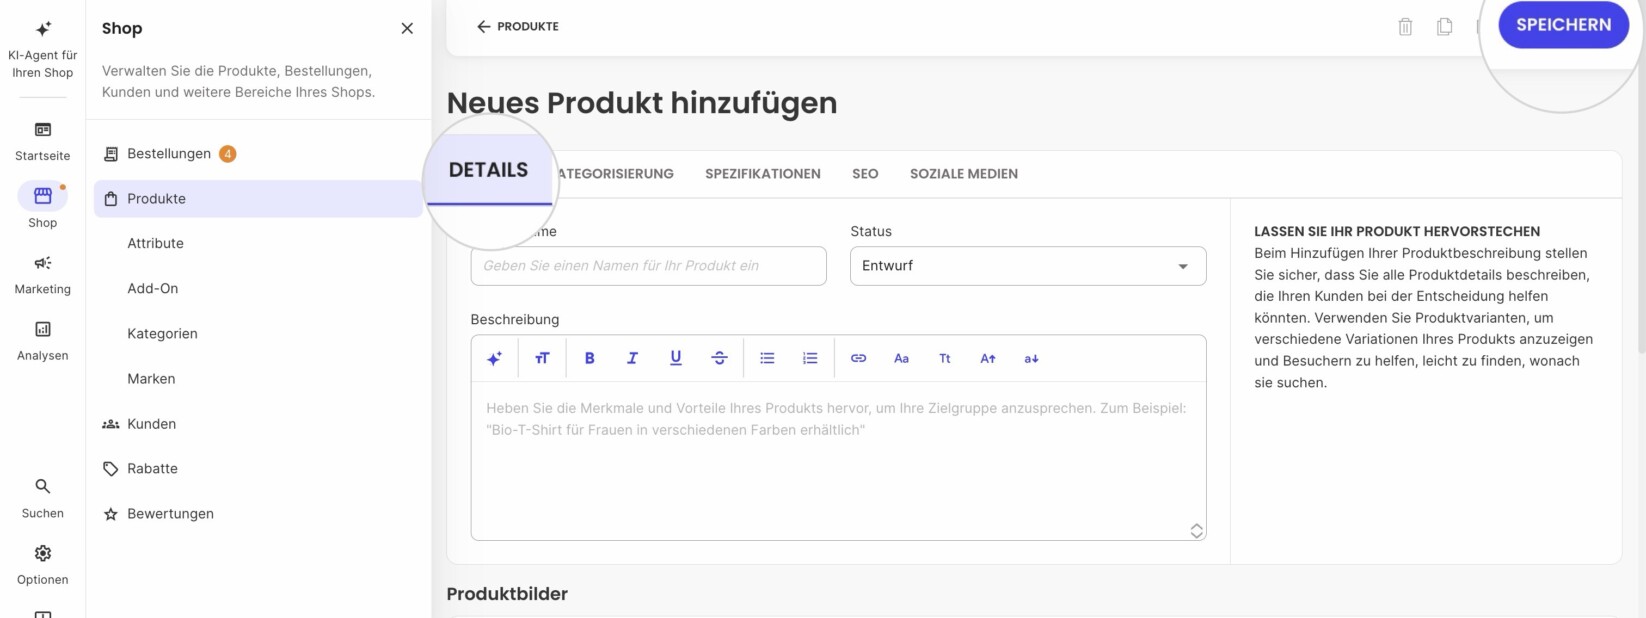Image resolution: width=1646 pixels, height=618 pixels.
Task: Open Kategorien submenu item
Action: [162, 333]
